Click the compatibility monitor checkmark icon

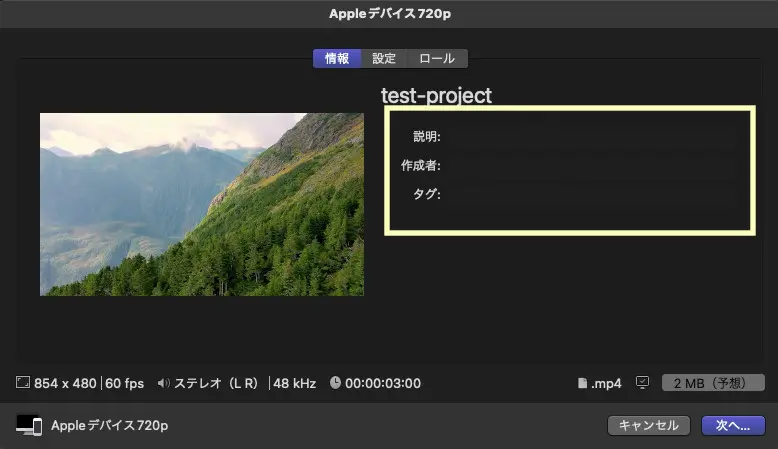point(642,383)
